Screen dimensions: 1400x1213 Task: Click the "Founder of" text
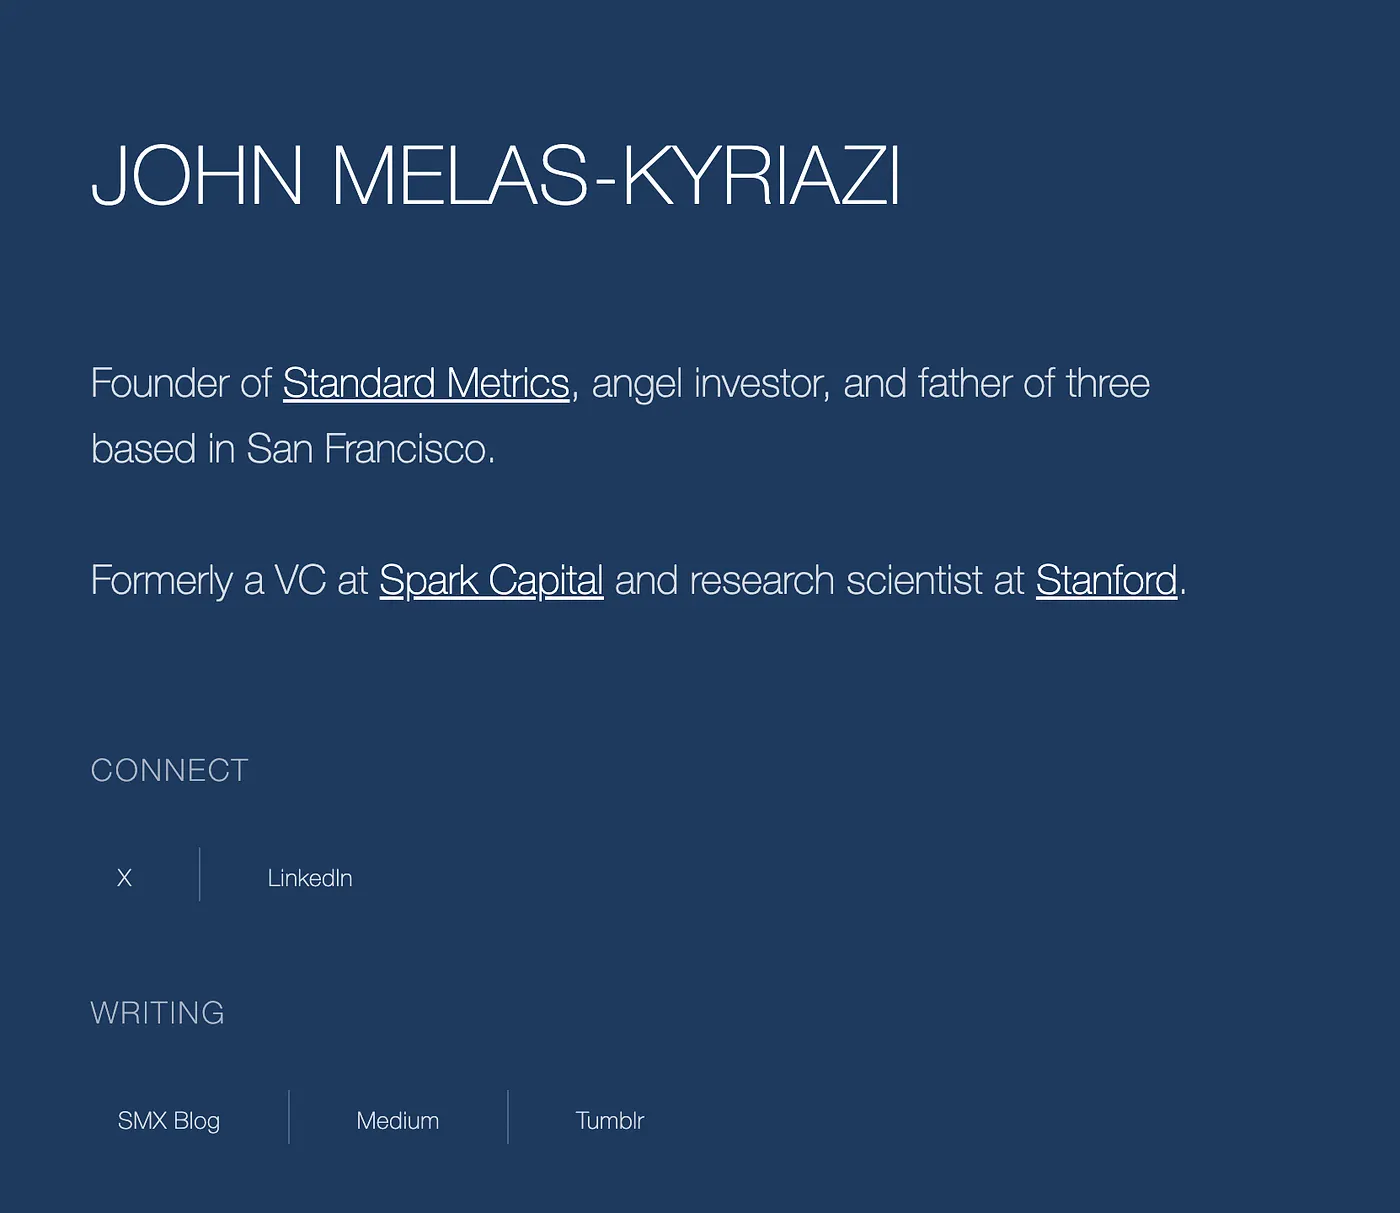pos(181,383)
